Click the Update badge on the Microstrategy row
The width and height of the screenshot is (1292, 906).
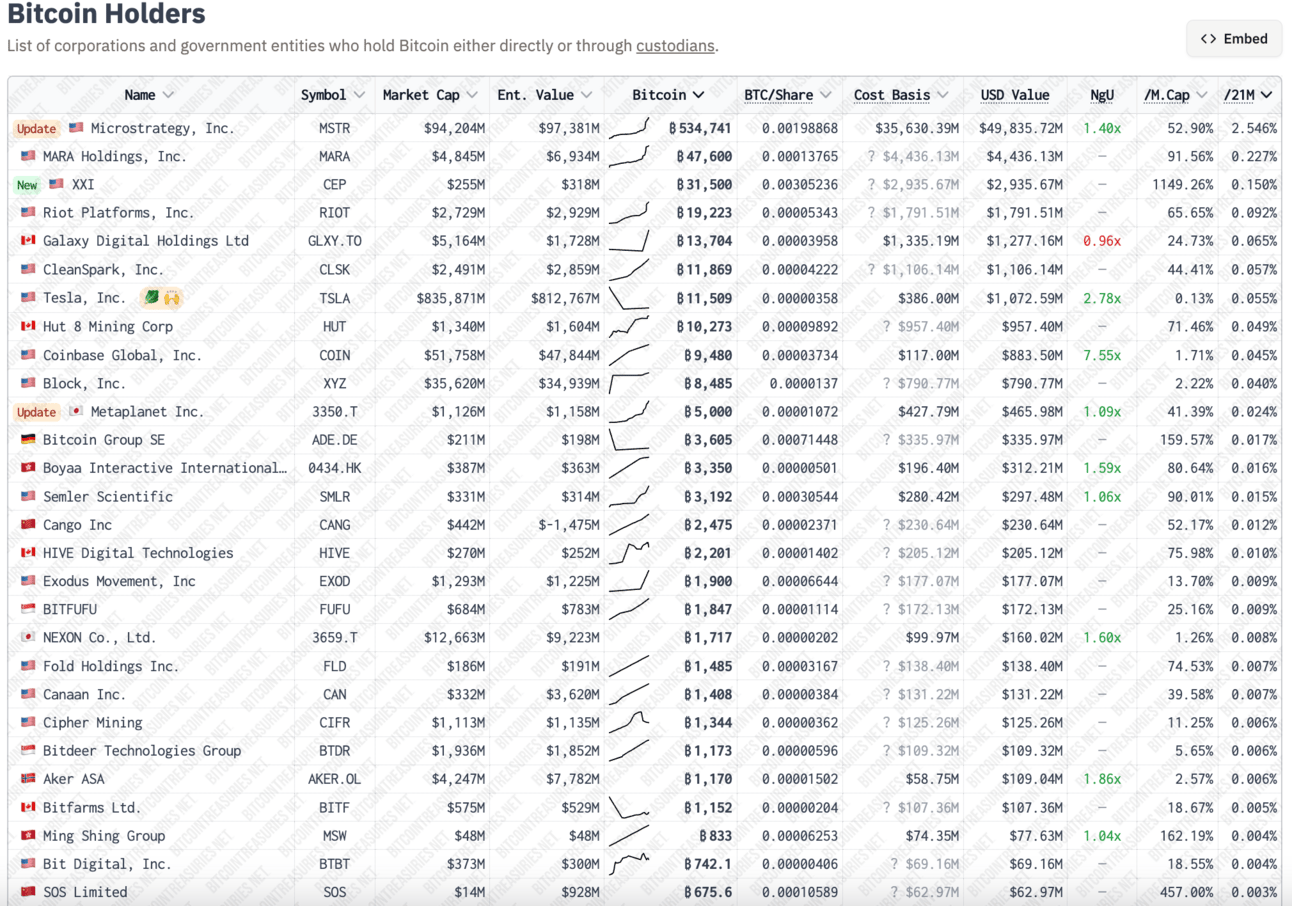point(37,128)
